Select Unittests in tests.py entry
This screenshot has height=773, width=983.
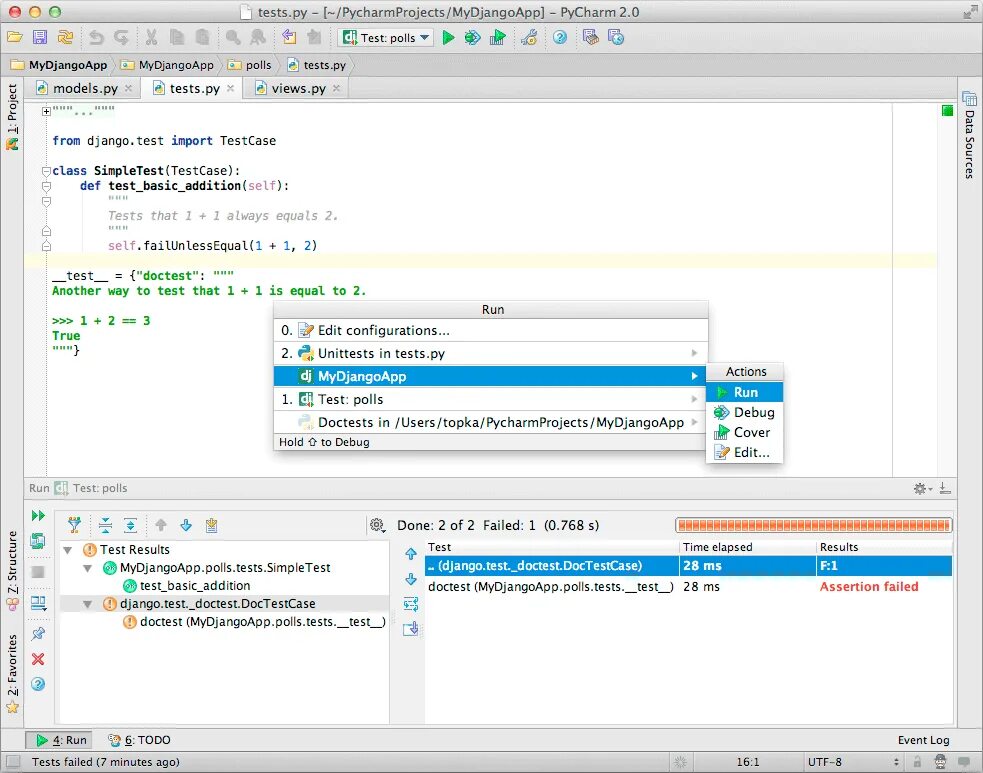tap(491, 353)
